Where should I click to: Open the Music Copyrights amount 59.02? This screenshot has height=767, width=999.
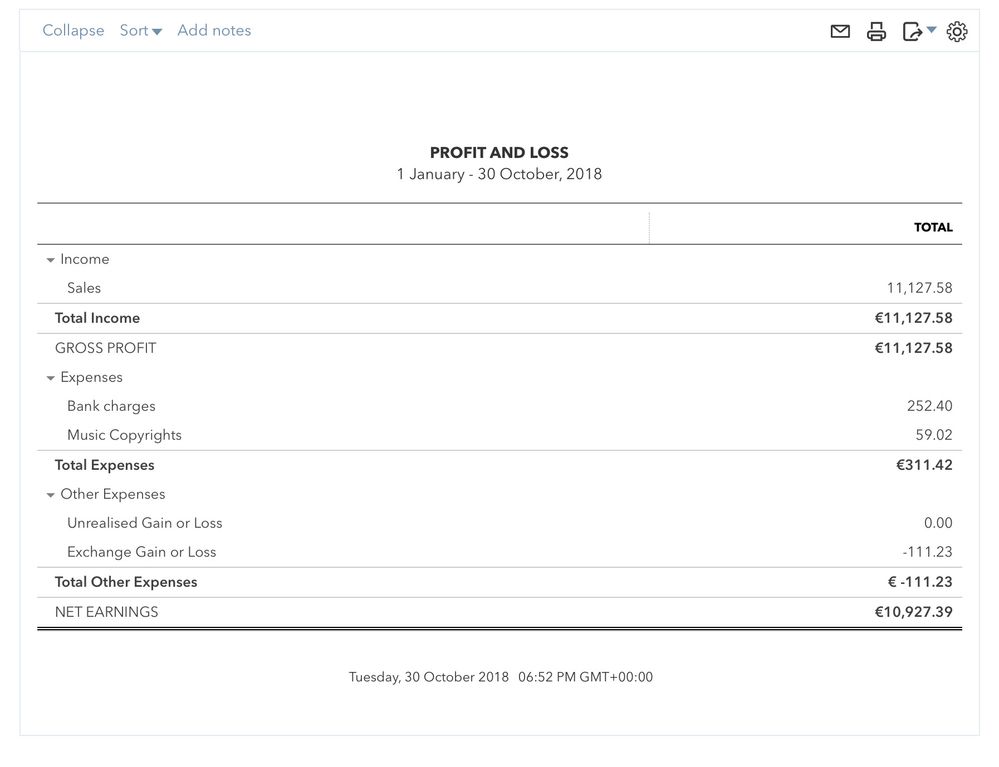(x=933, y=435)
